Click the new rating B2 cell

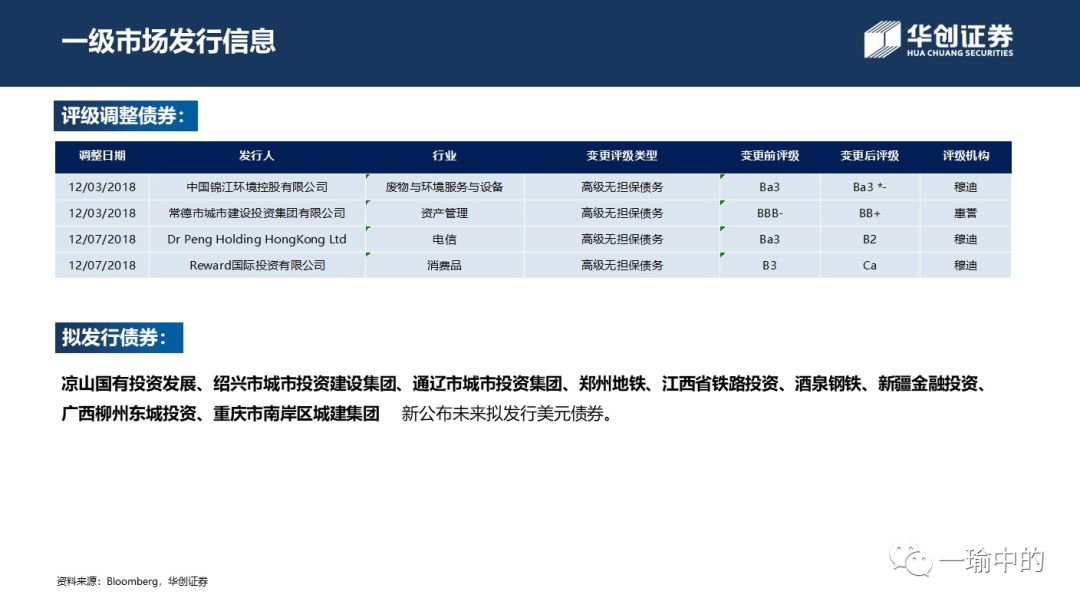point(869,239)
